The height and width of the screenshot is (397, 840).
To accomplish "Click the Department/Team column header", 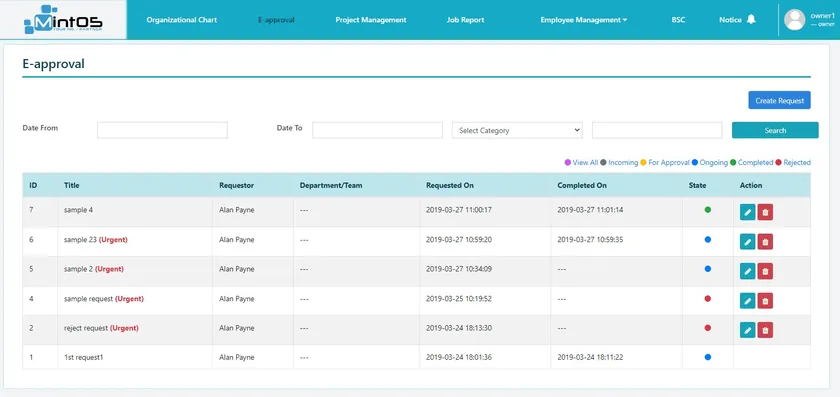I will 331,185.
